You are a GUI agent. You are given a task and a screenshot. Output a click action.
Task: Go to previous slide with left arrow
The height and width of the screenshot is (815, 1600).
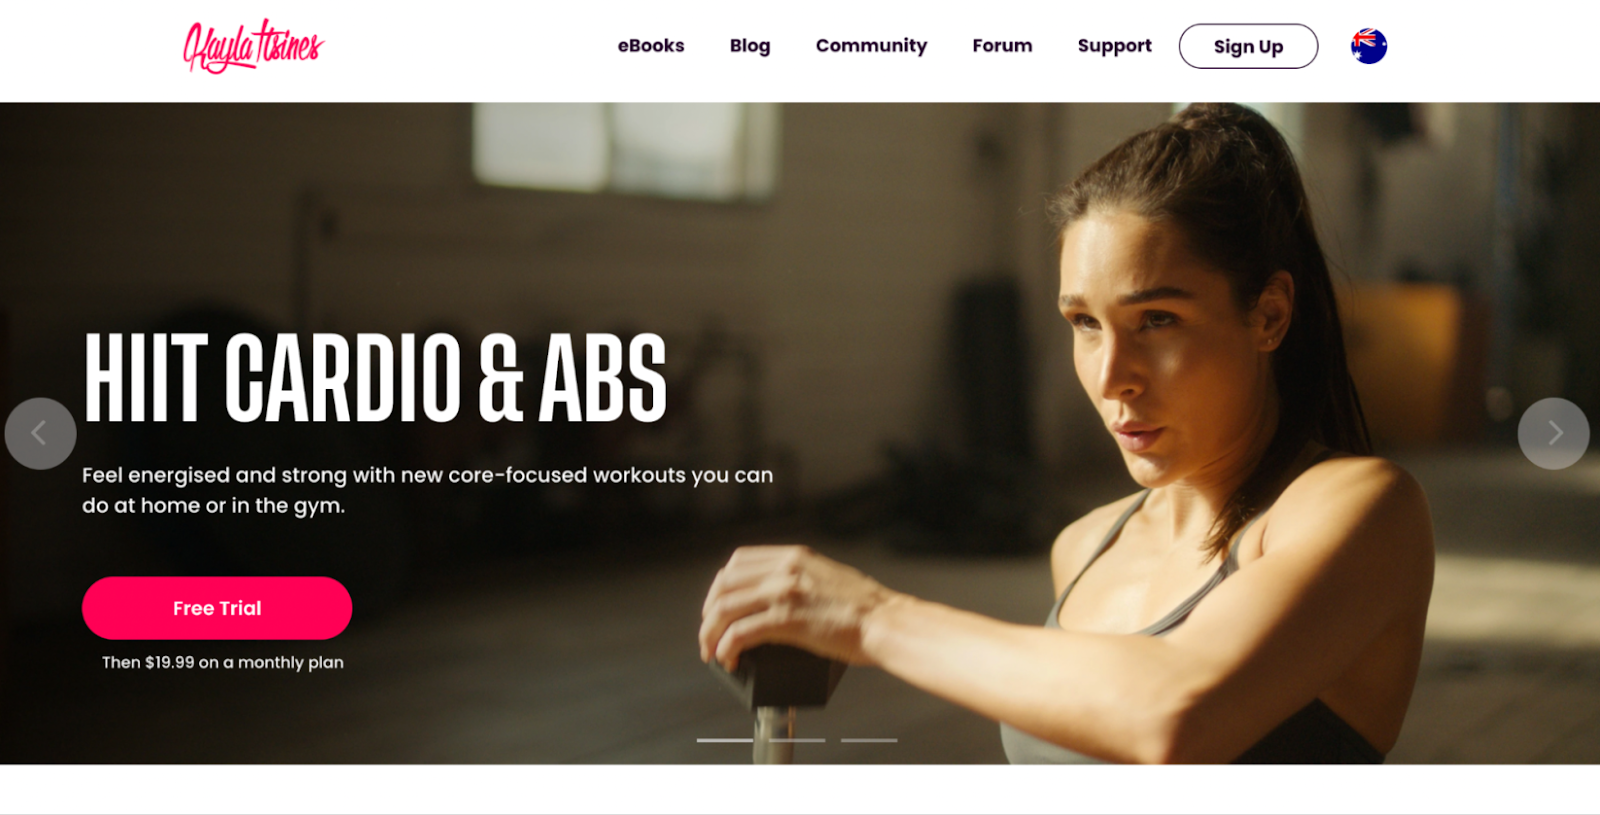[40, 433]
